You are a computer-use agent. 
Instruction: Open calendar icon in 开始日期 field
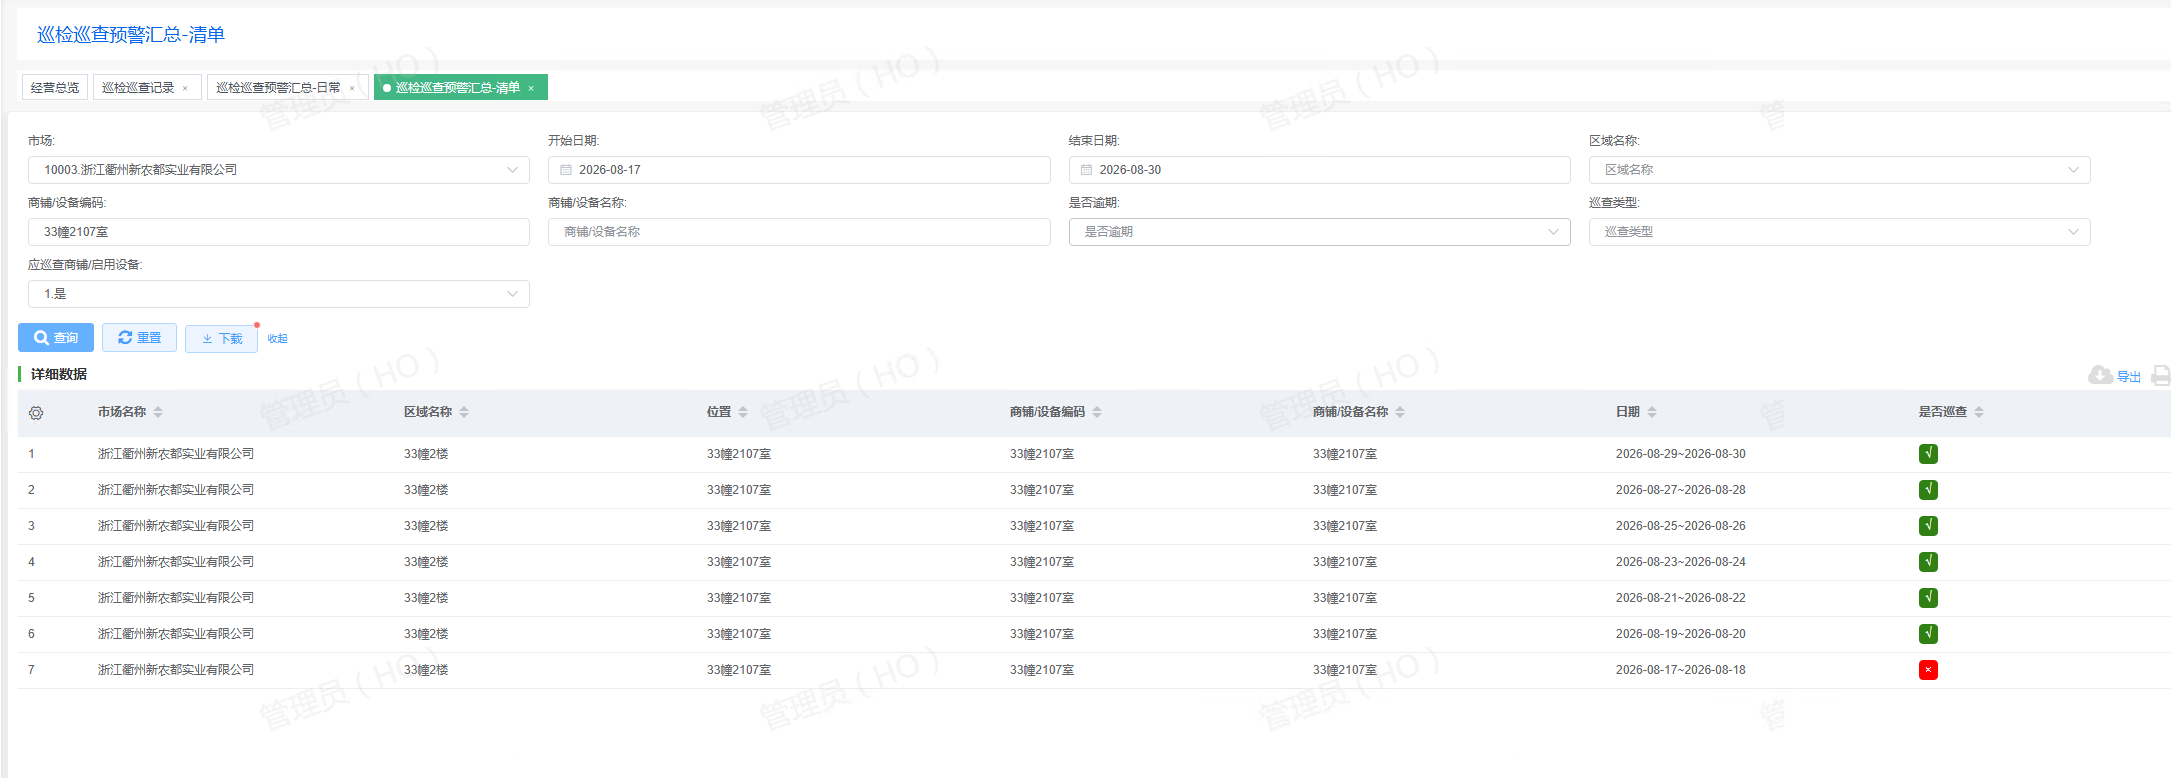566,170
